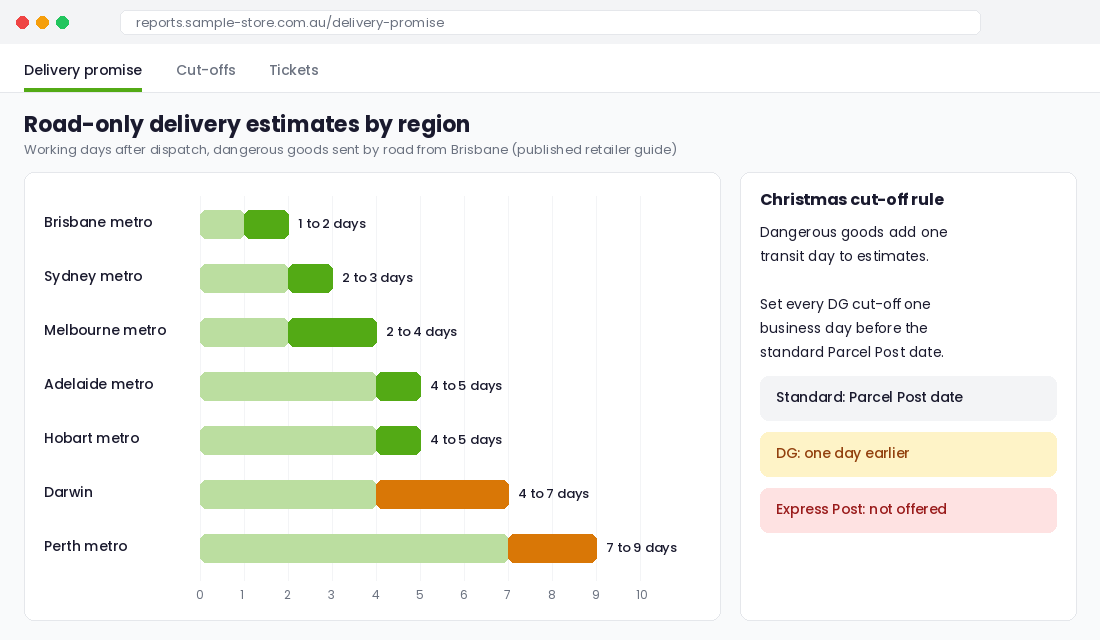Click the light green Darwin bar segment
This screenshot has width=1100, height=640.
coord(288,495)
